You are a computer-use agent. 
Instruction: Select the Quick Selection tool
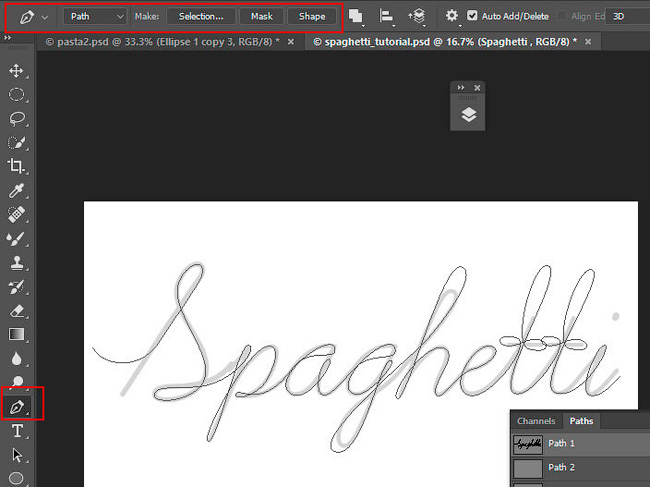[x=16, y=143]
